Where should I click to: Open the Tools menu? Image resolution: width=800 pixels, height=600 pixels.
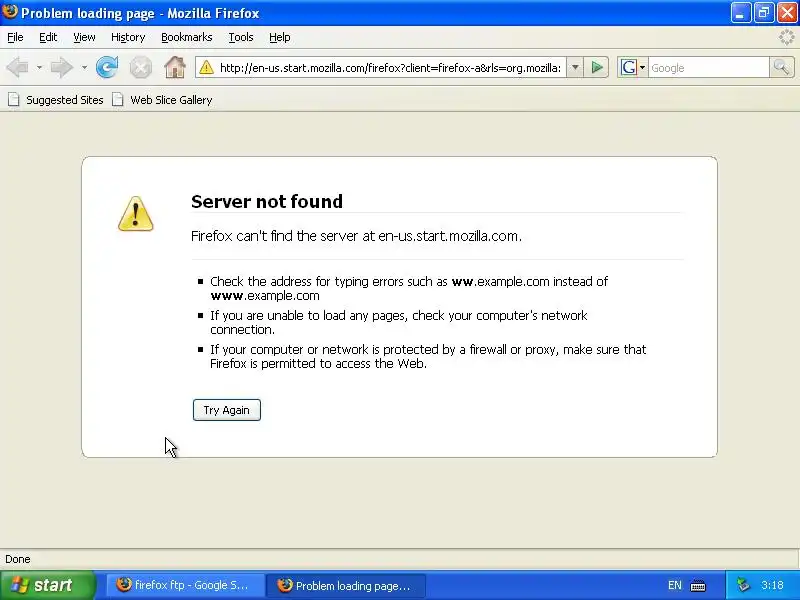pyautogui.click(x=241, y=37)
